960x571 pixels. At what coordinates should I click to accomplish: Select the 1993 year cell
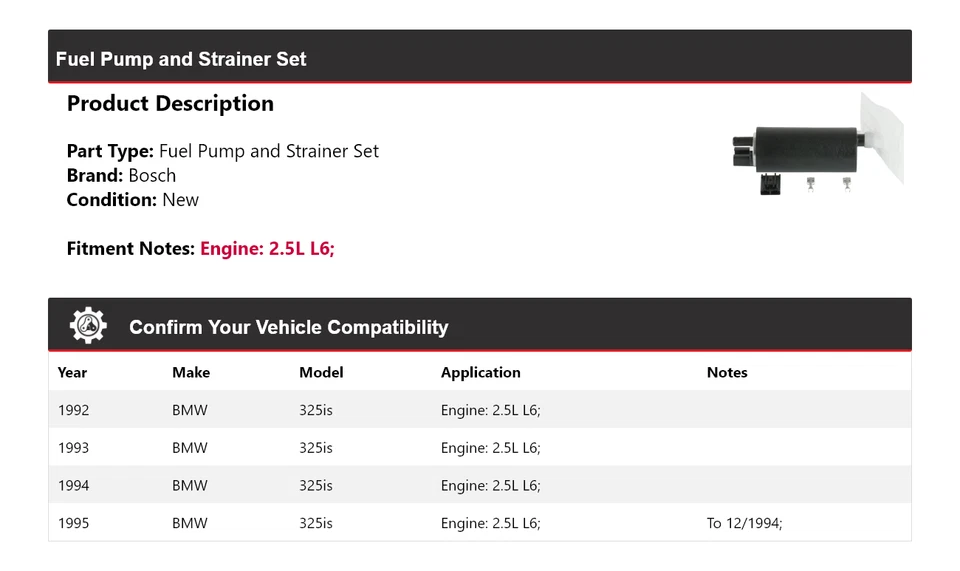[x=73, y=448]
